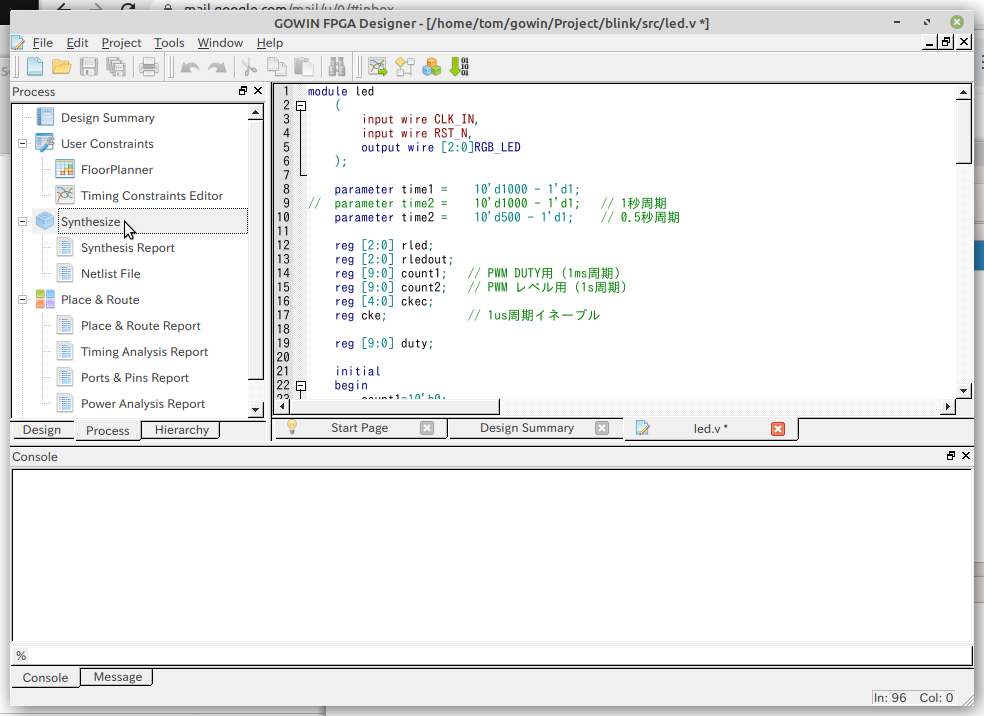Switch to the Hierarchy panel tab
Viewport: 984px width, 716px height.
tap(181, 430)
